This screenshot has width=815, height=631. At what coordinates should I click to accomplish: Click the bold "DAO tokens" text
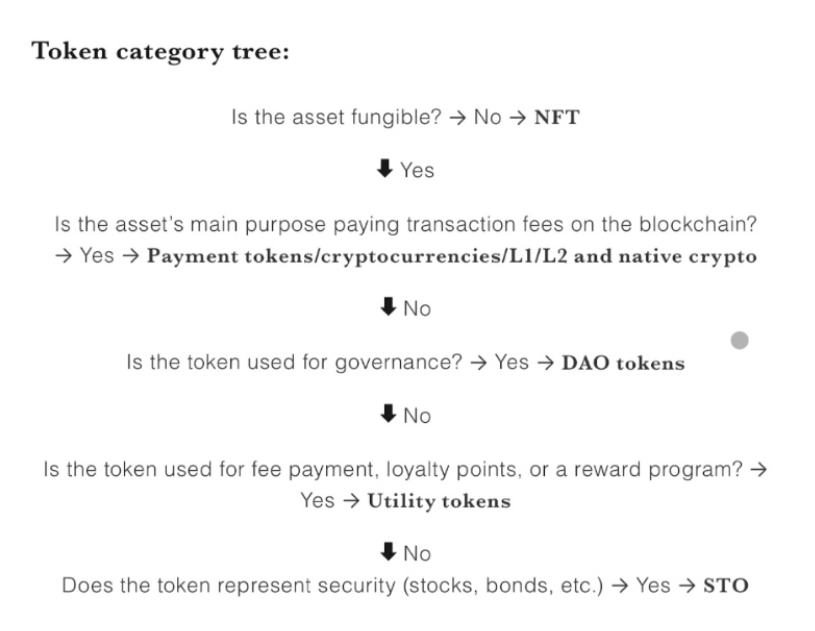click(x=624, y=363)
